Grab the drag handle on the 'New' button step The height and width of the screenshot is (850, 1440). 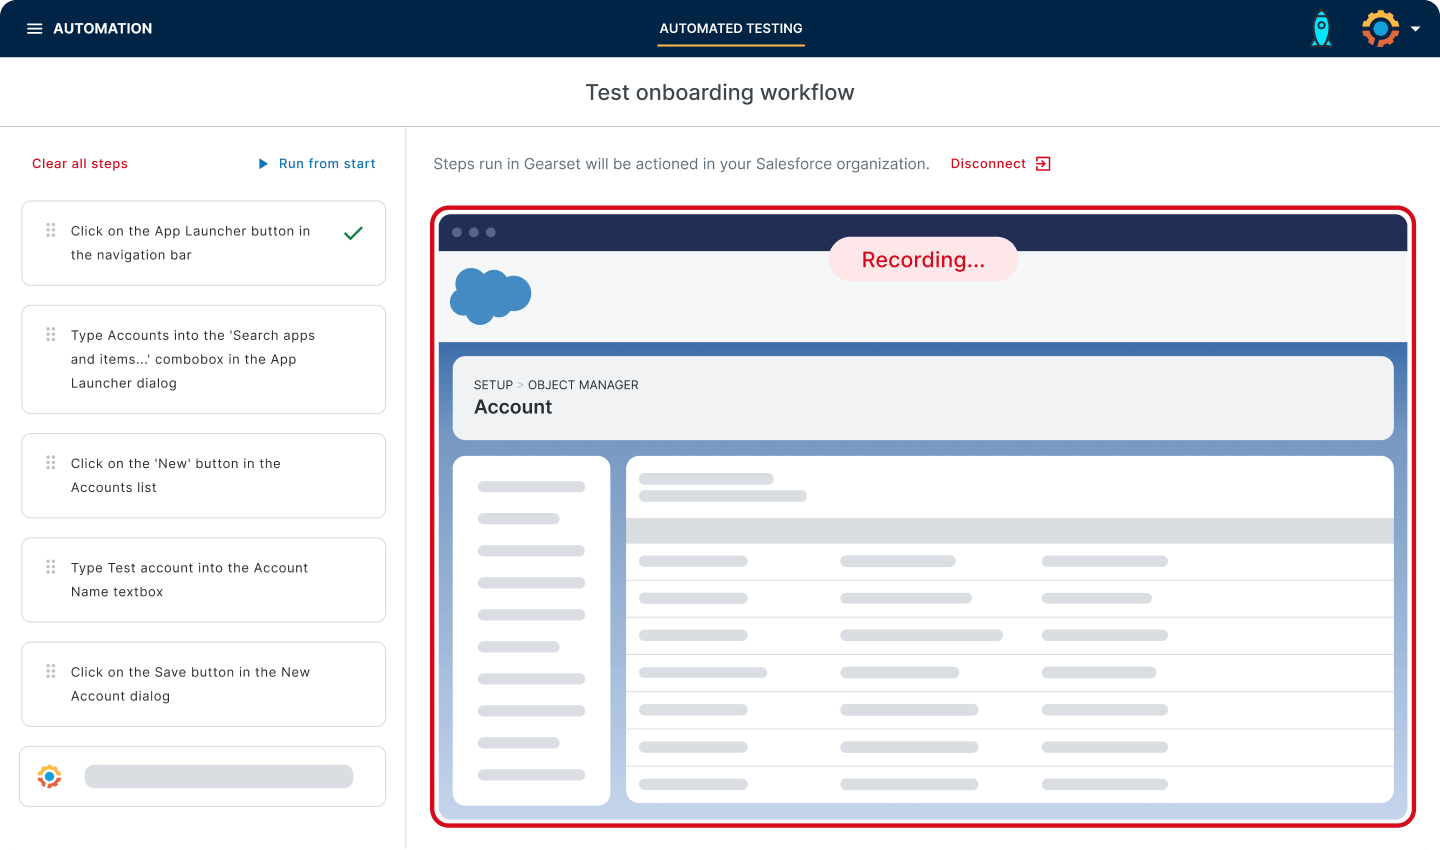click(50, 463)
